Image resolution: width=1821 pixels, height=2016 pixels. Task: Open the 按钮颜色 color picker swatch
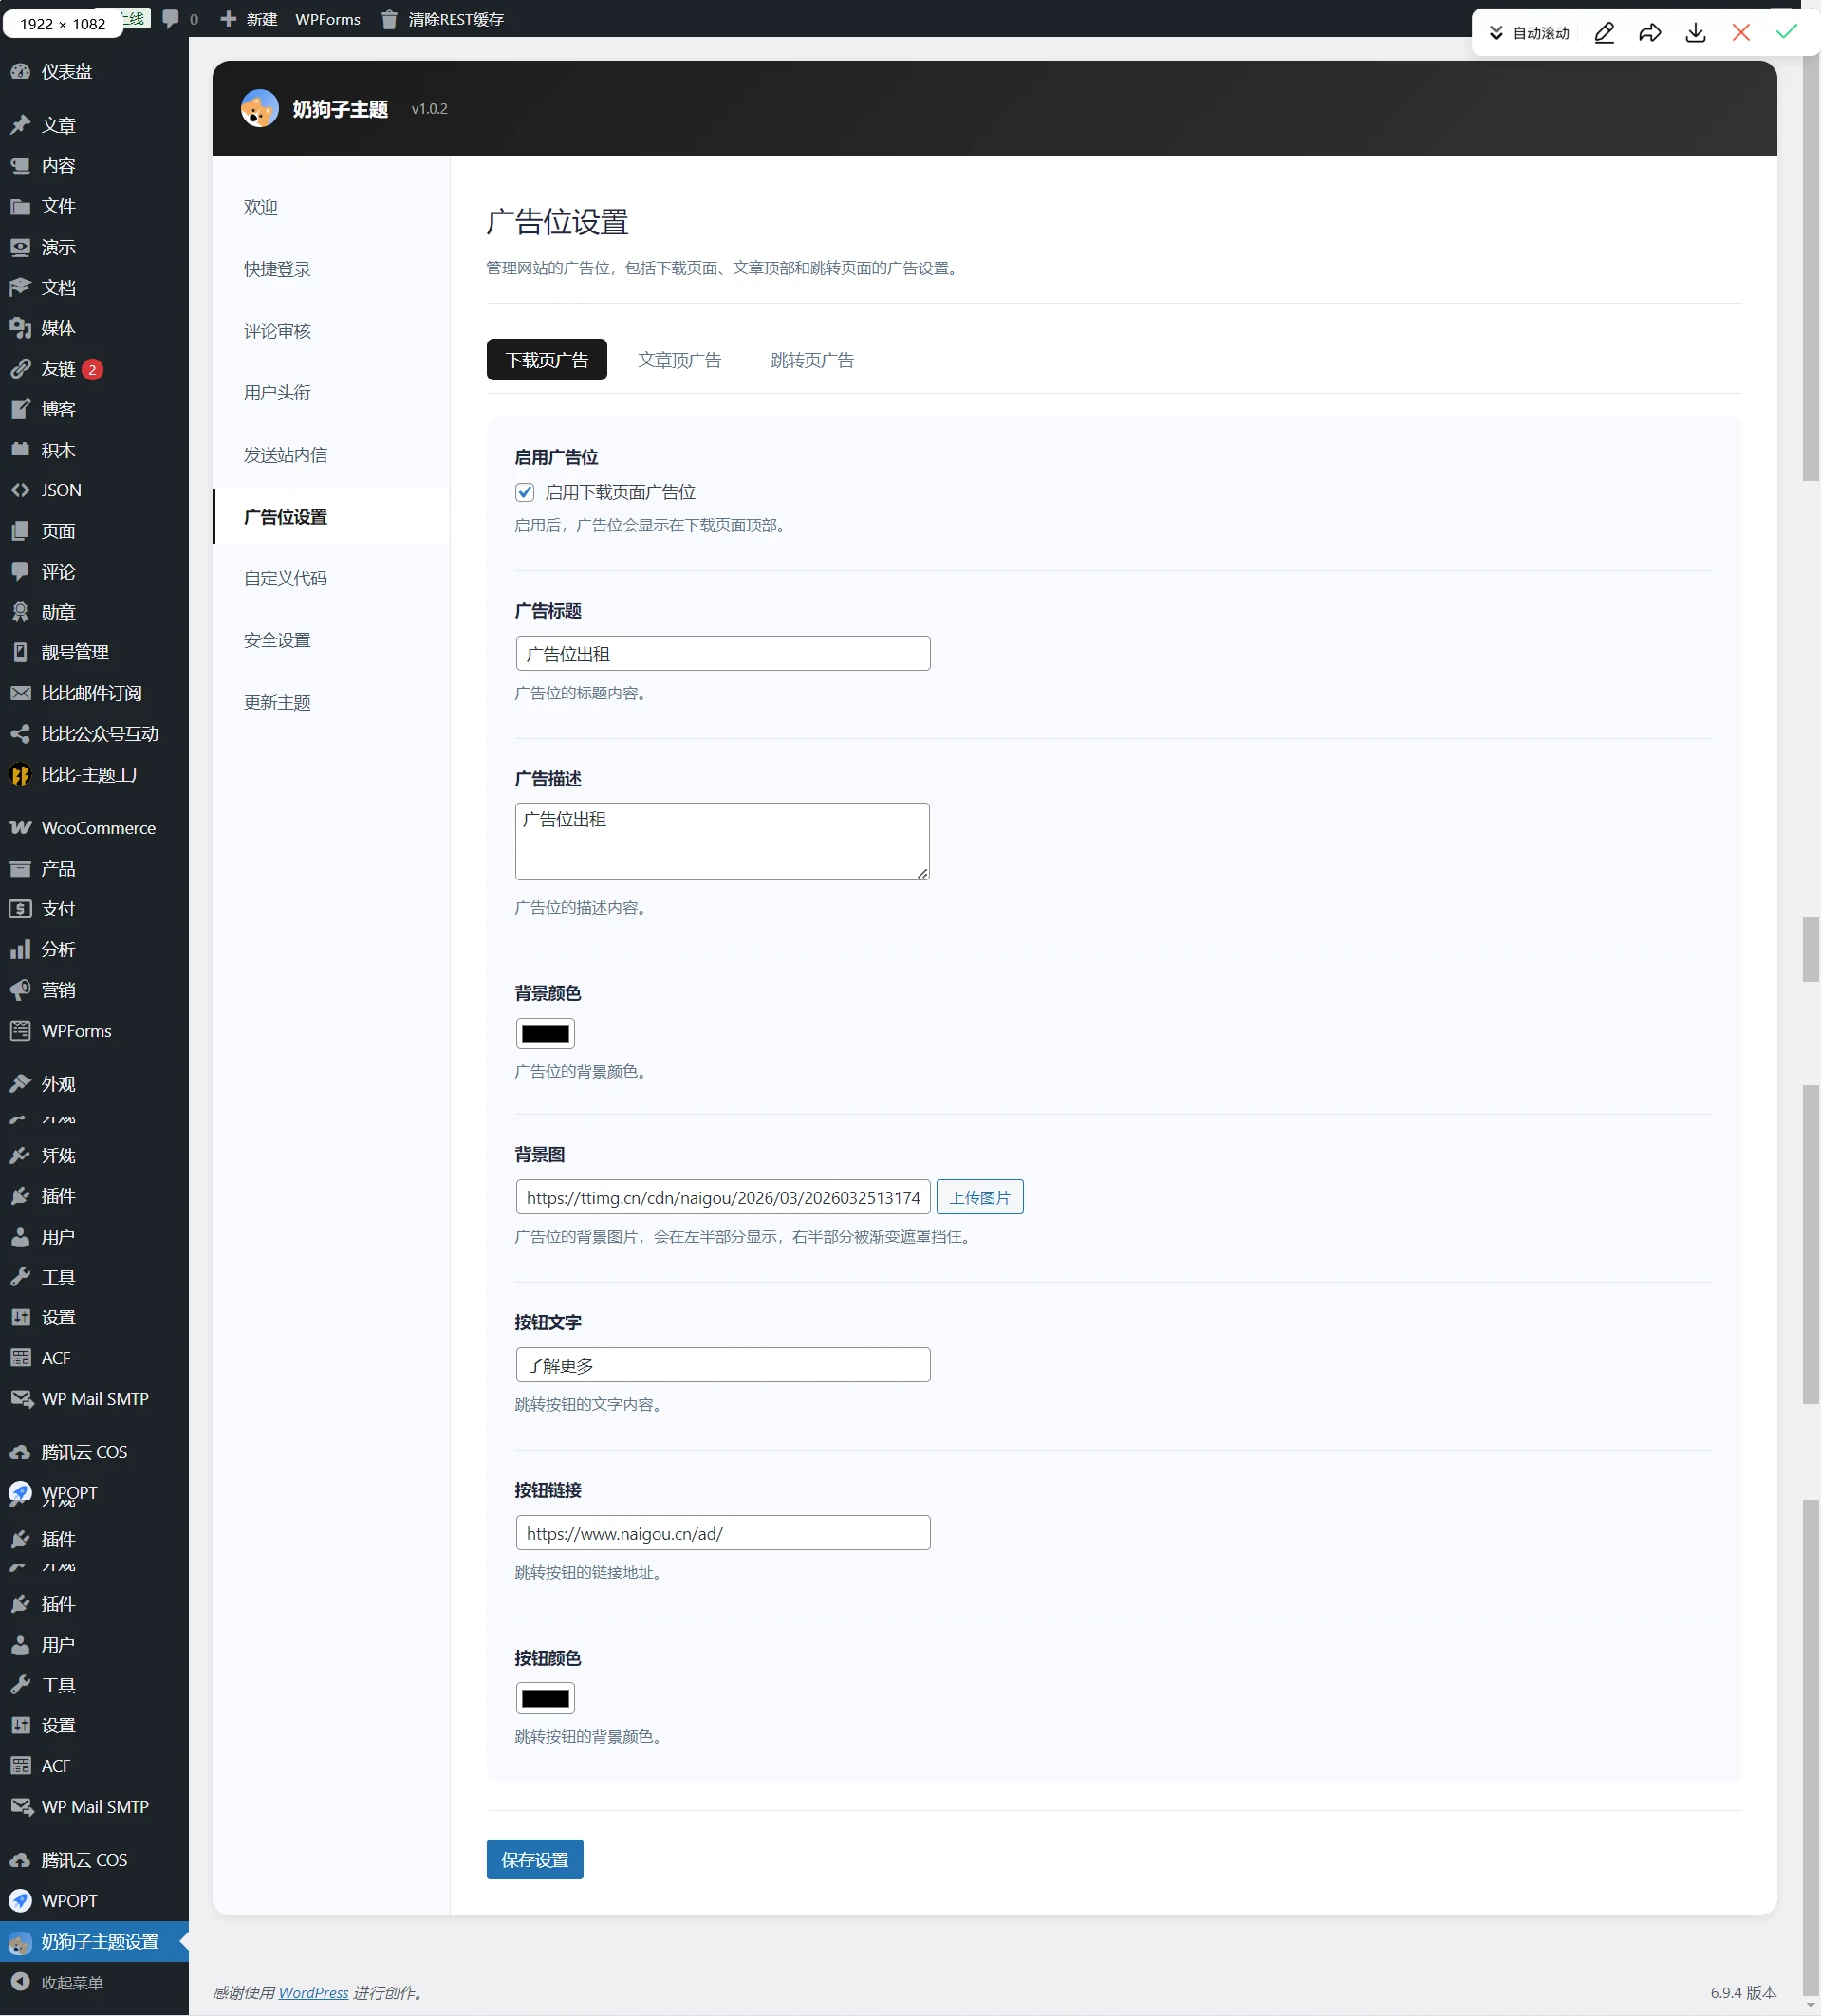(545, 1698)
